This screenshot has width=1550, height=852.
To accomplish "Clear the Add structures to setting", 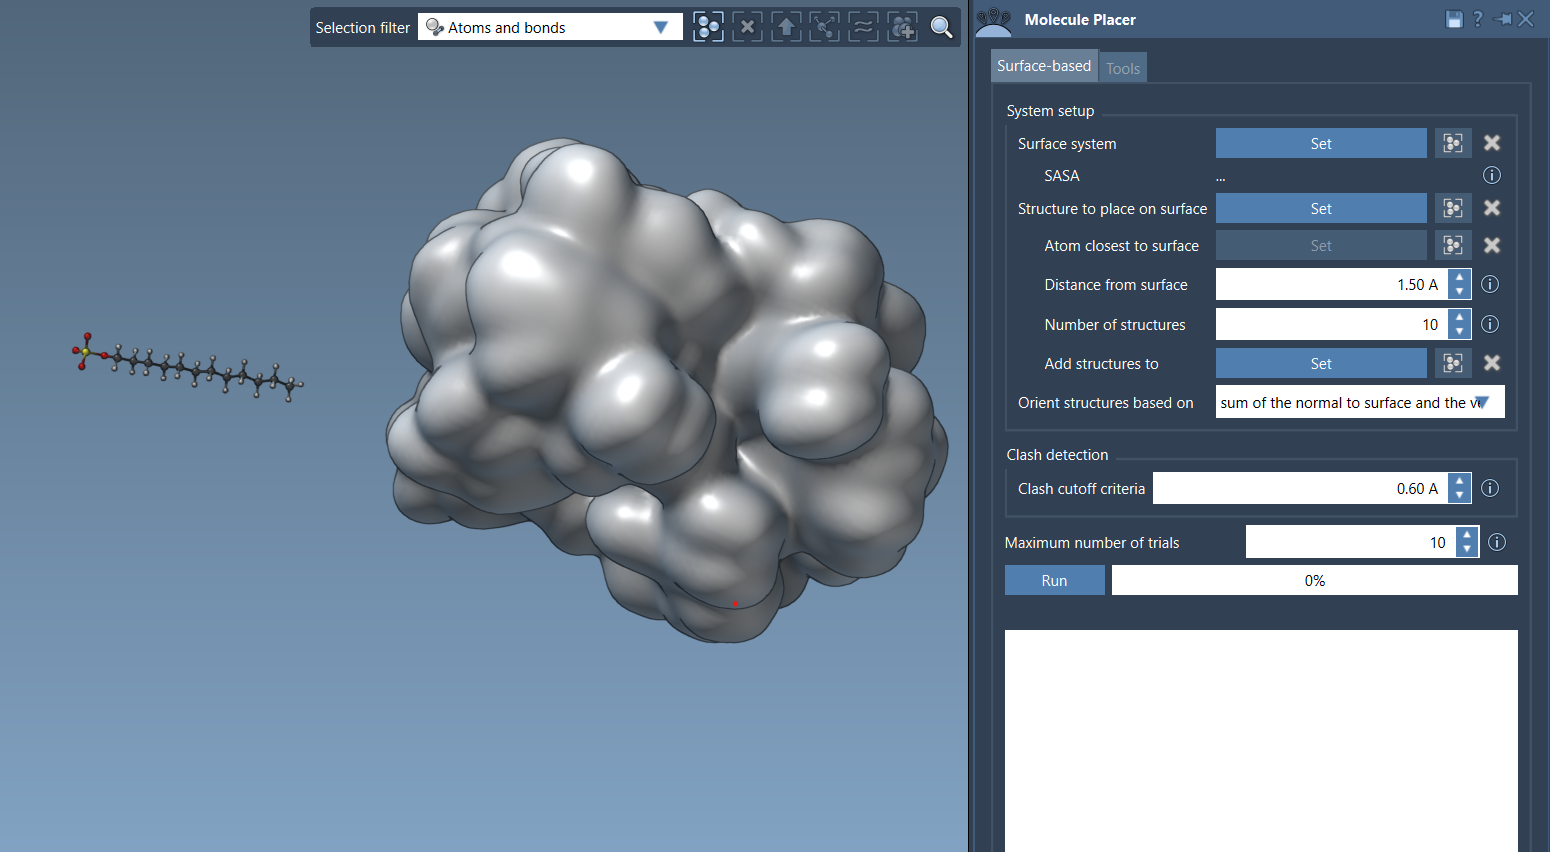I will coord(1491,363).
